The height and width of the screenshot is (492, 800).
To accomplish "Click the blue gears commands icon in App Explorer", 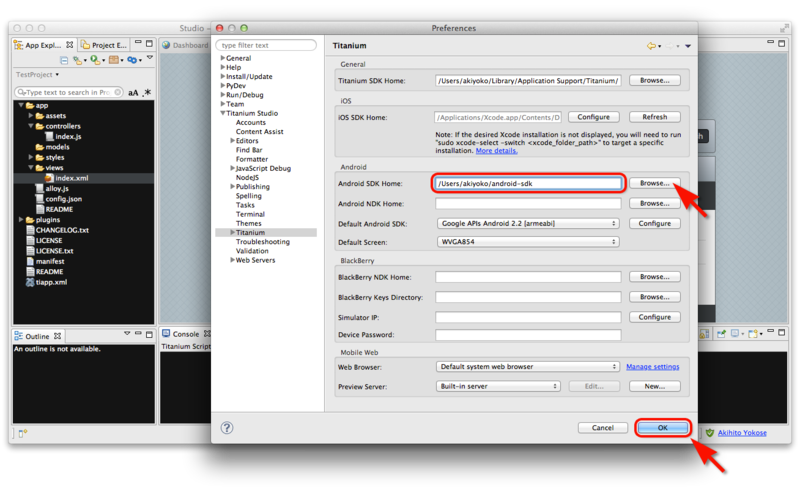I will coord(132,60).
